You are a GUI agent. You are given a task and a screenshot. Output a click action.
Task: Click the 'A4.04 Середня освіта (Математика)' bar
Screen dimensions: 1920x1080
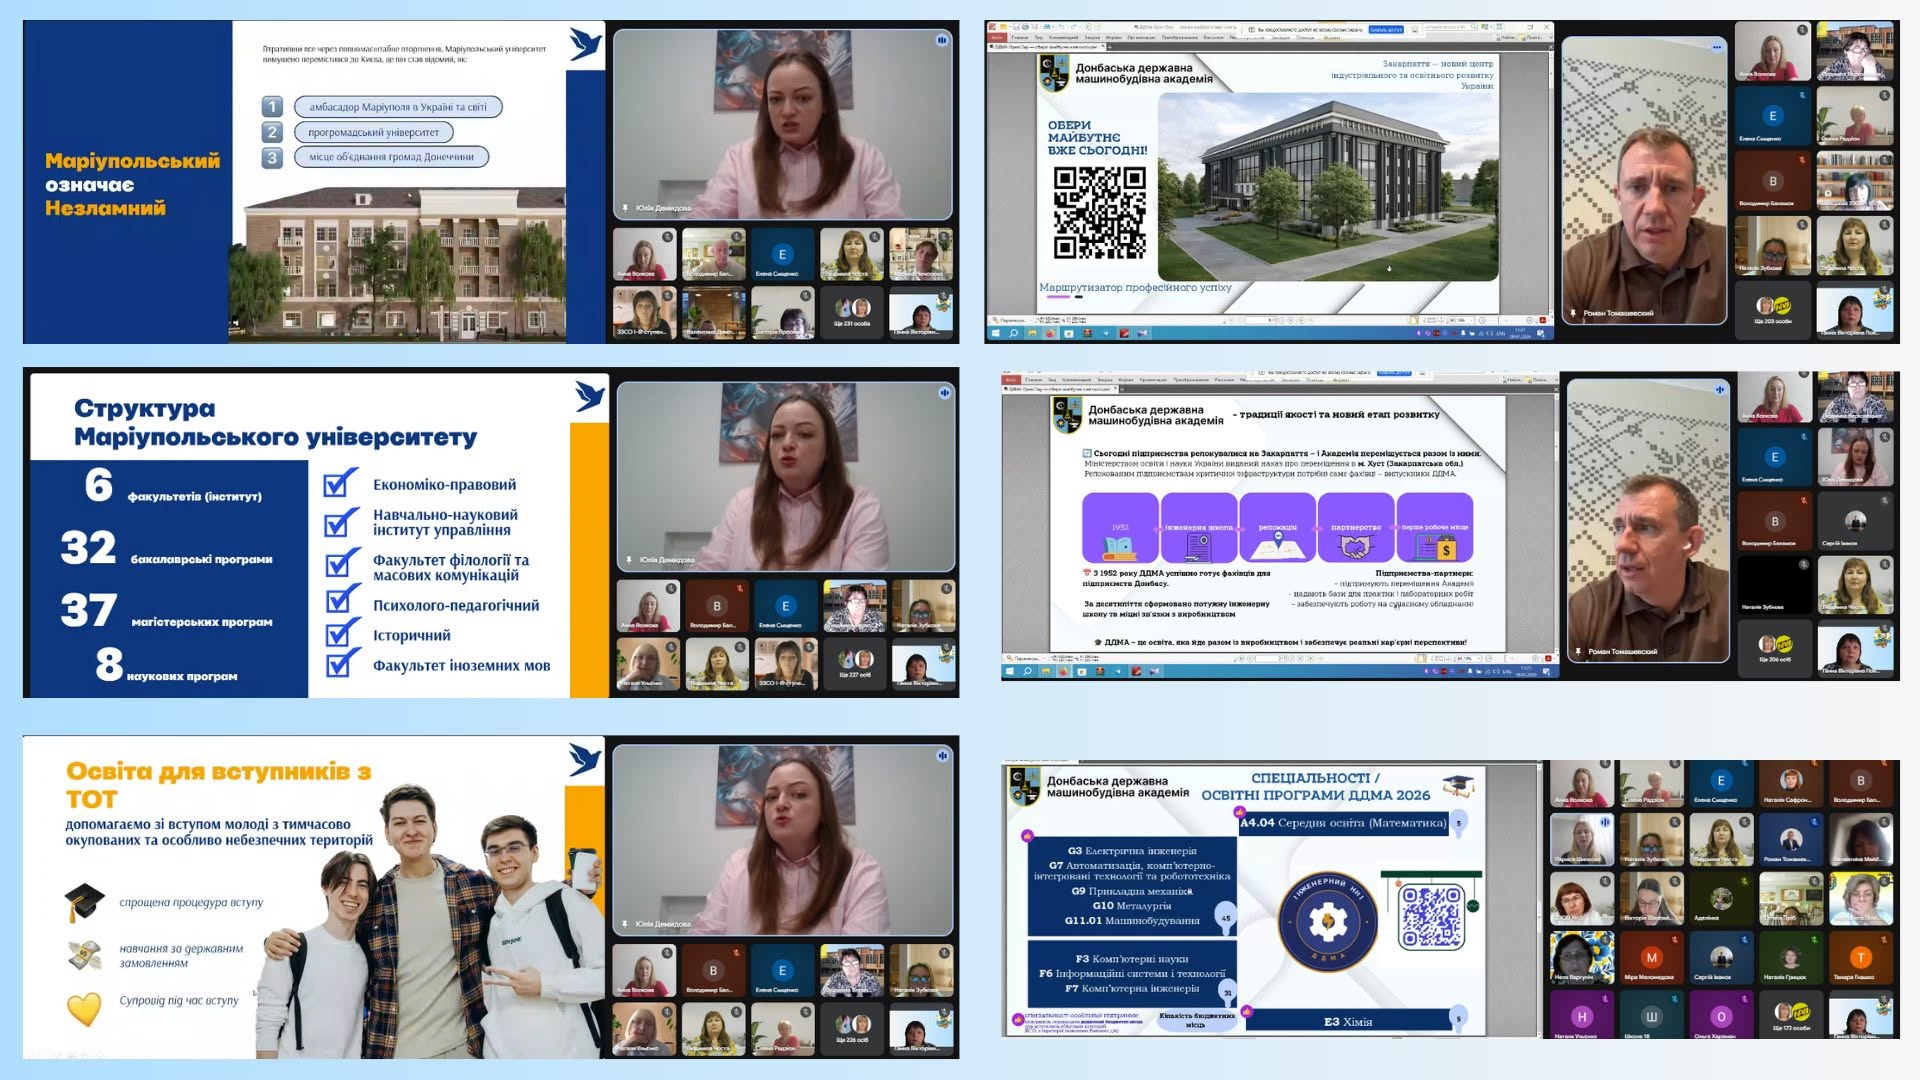tap(1343, 823)
